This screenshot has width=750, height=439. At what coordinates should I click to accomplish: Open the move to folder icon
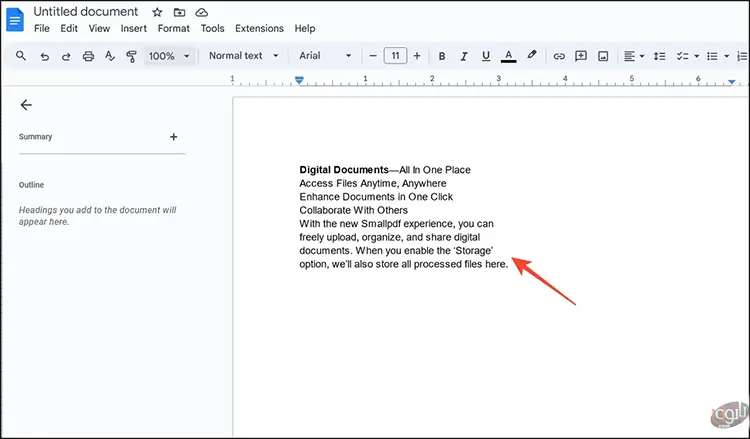pos(179,12)
